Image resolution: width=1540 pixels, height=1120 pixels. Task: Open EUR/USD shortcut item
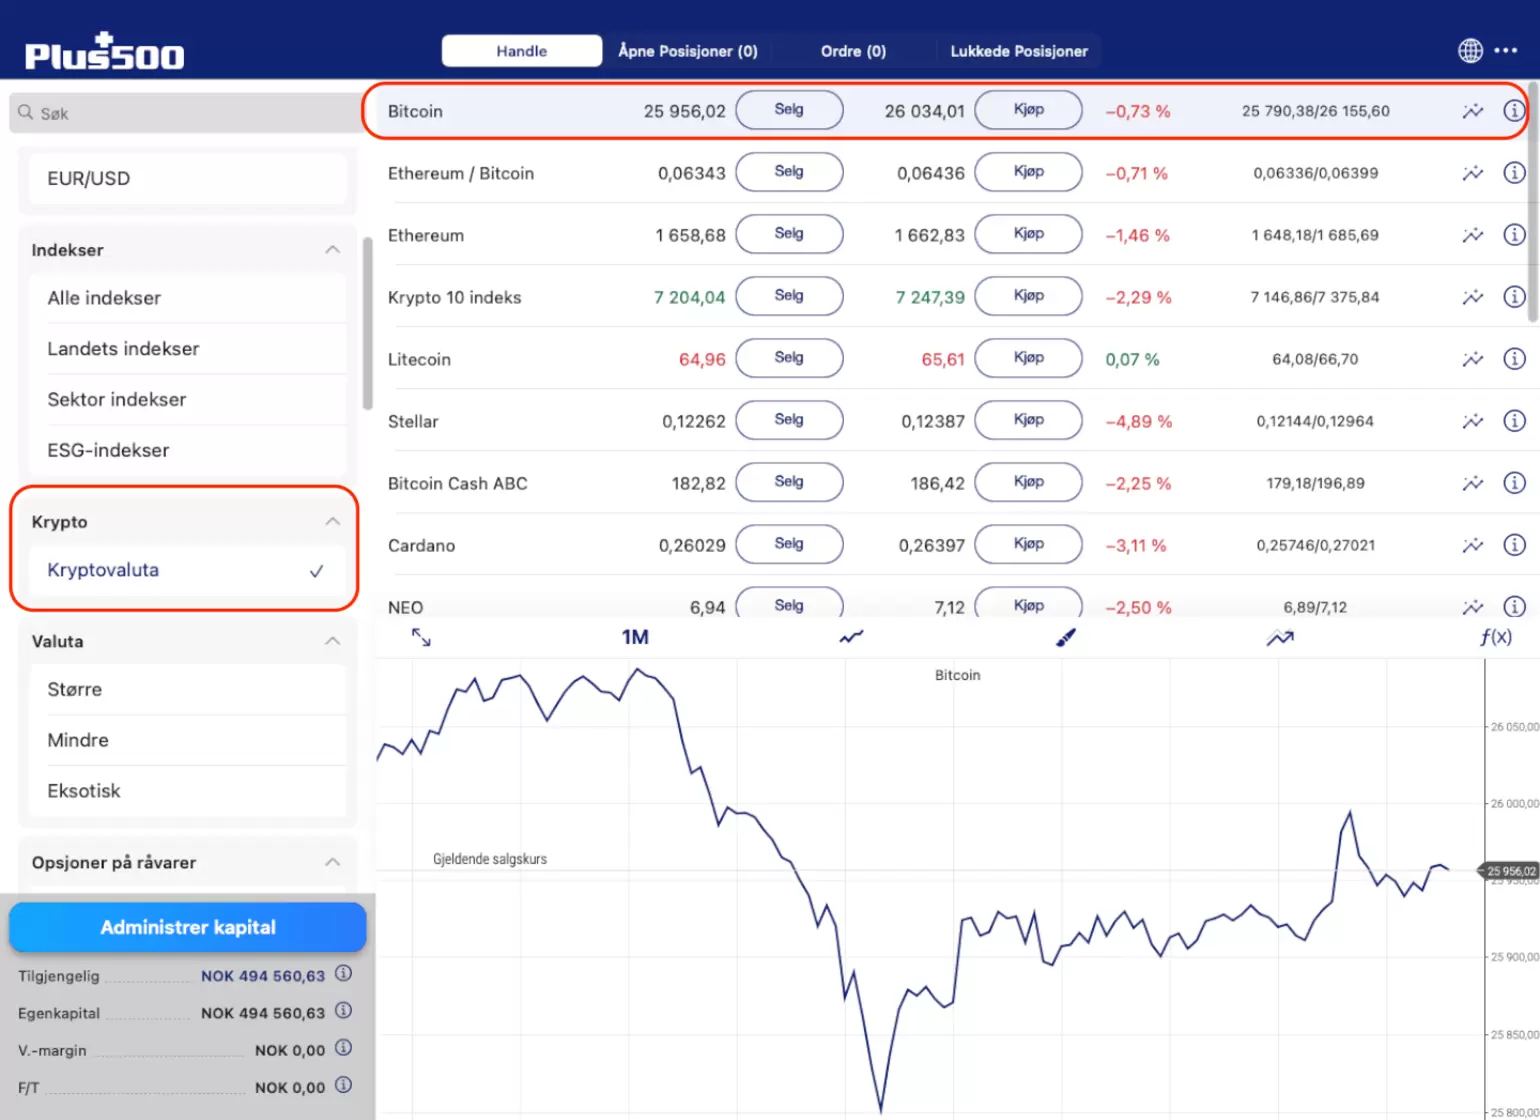point(188,179)
